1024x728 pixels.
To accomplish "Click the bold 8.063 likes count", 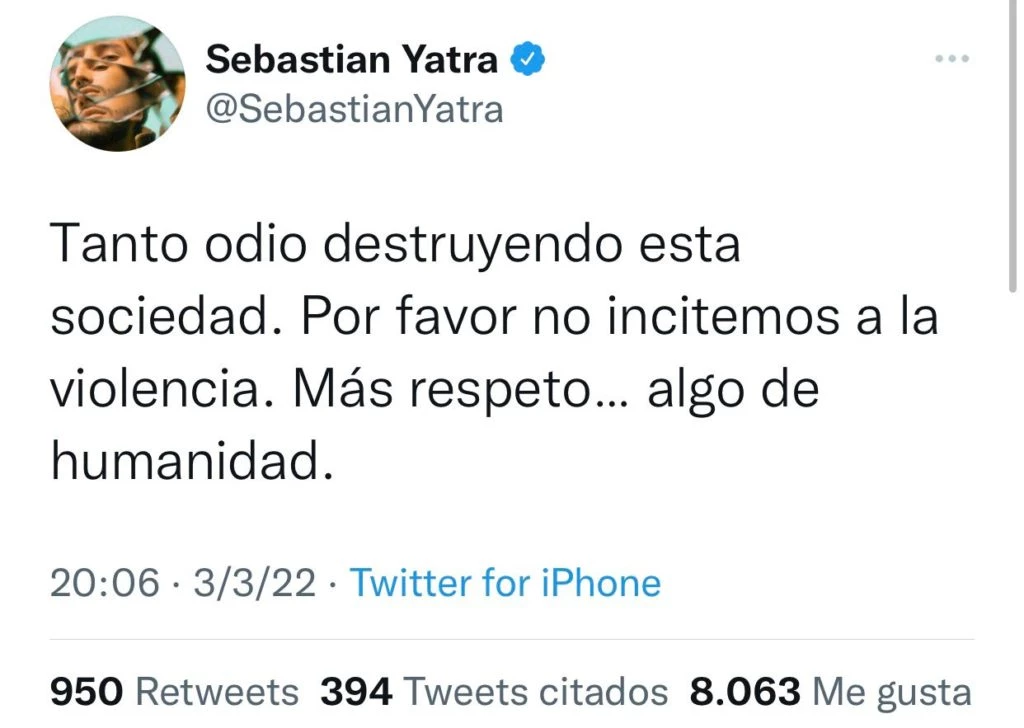I will tap(744, 691).
